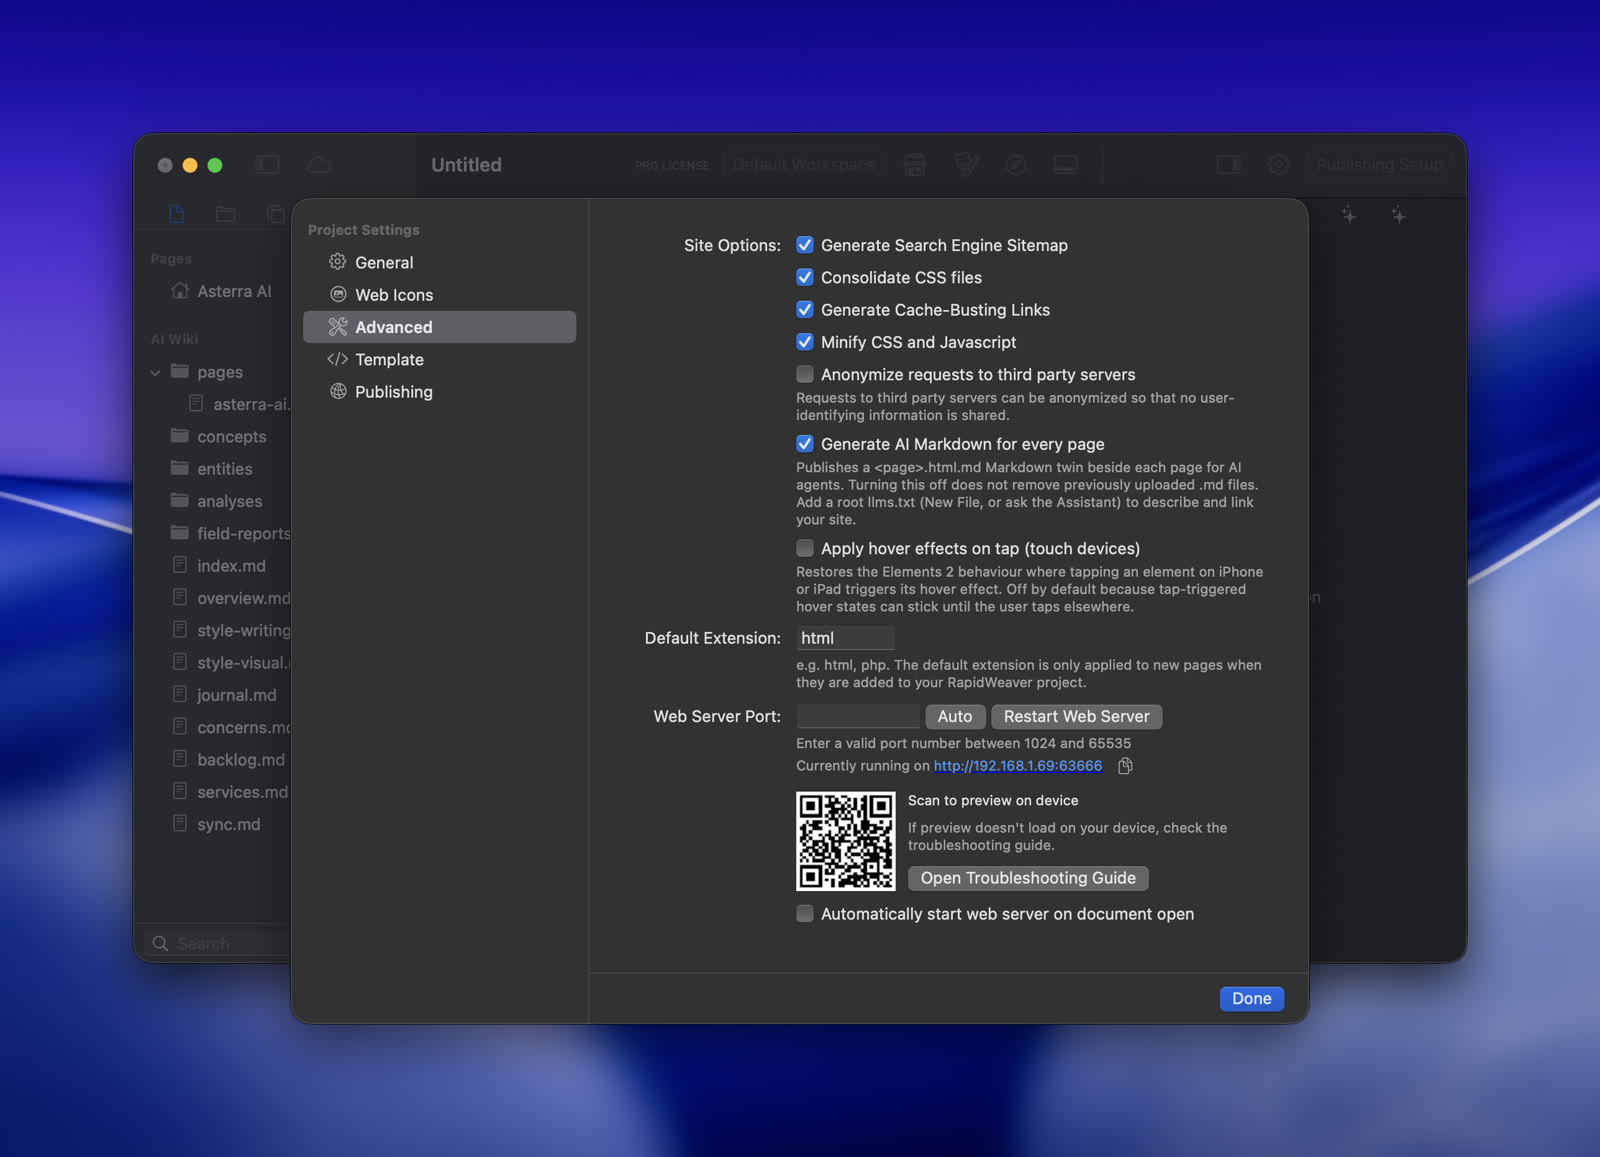Open the settings gear icon in toolbar
The image size is (1600, 1157).
tap(1279, 165)
